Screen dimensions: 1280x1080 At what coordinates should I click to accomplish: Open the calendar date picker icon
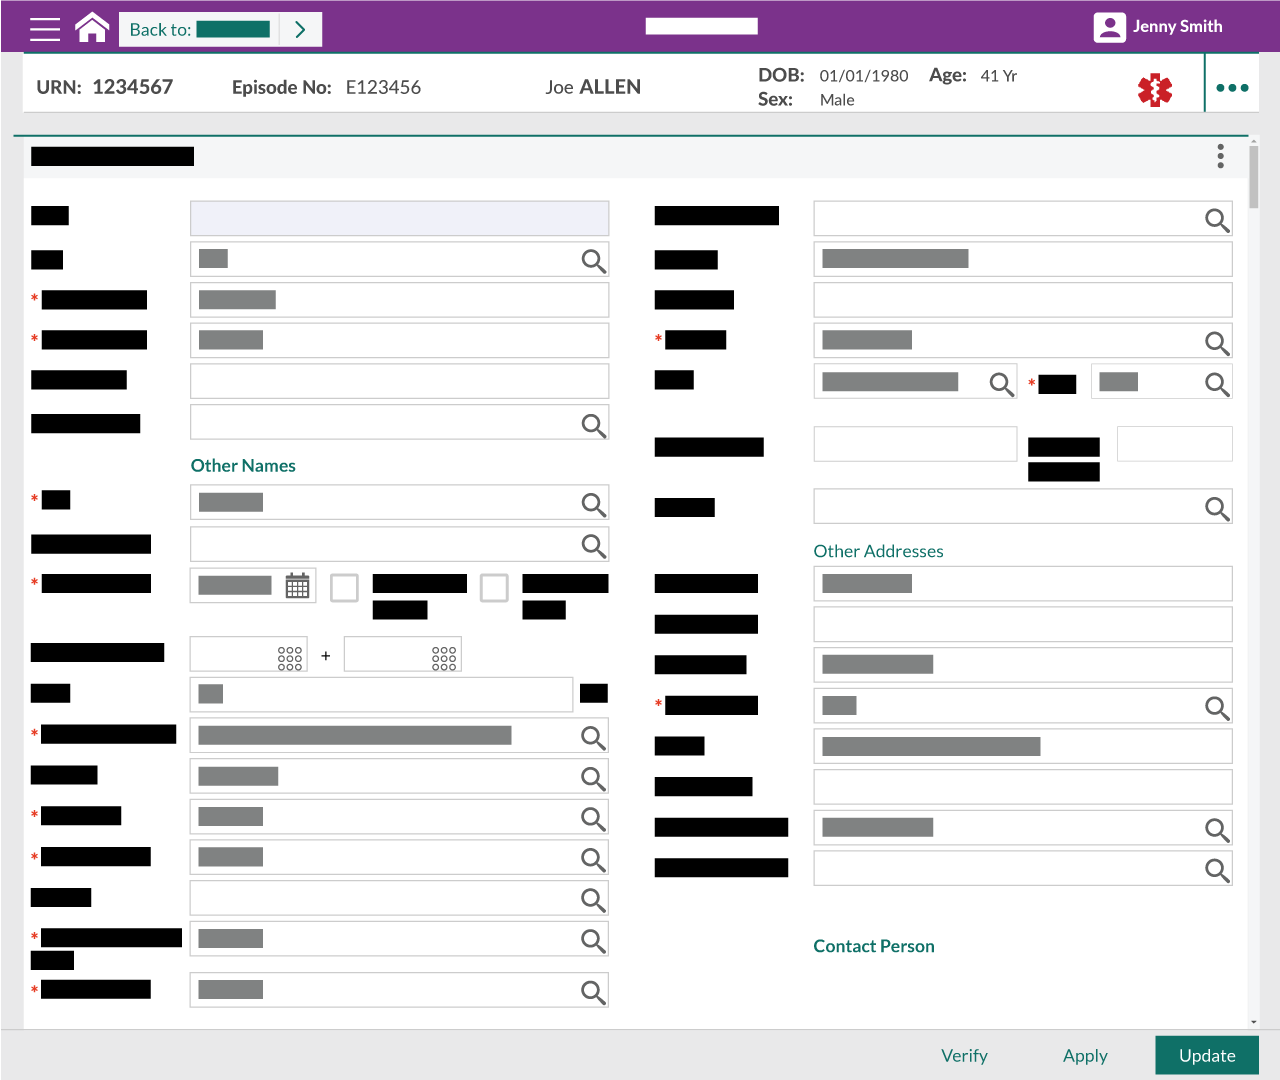[297, 586]
